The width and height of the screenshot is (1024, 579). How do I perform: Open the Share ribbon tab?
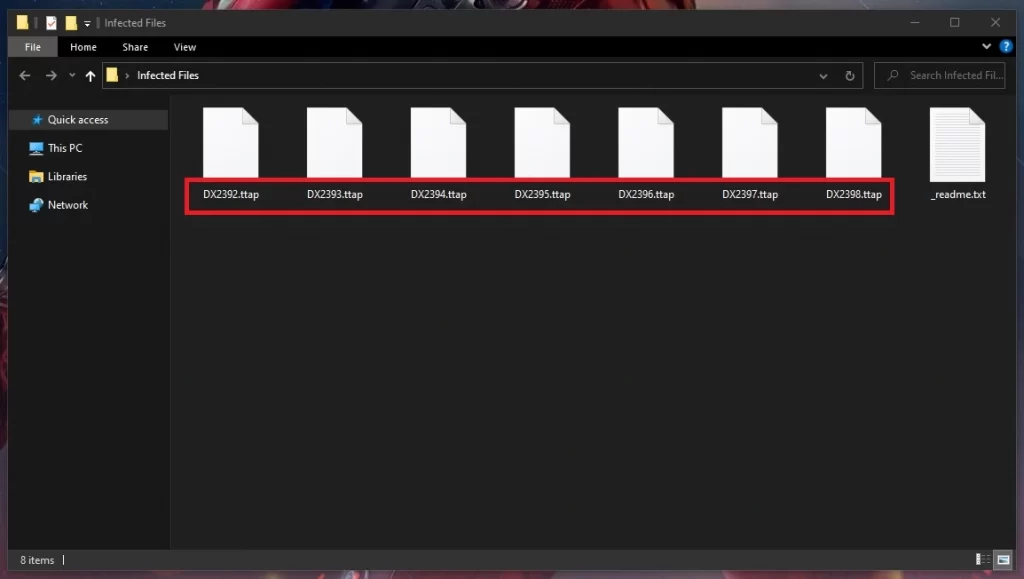(135, 47)
